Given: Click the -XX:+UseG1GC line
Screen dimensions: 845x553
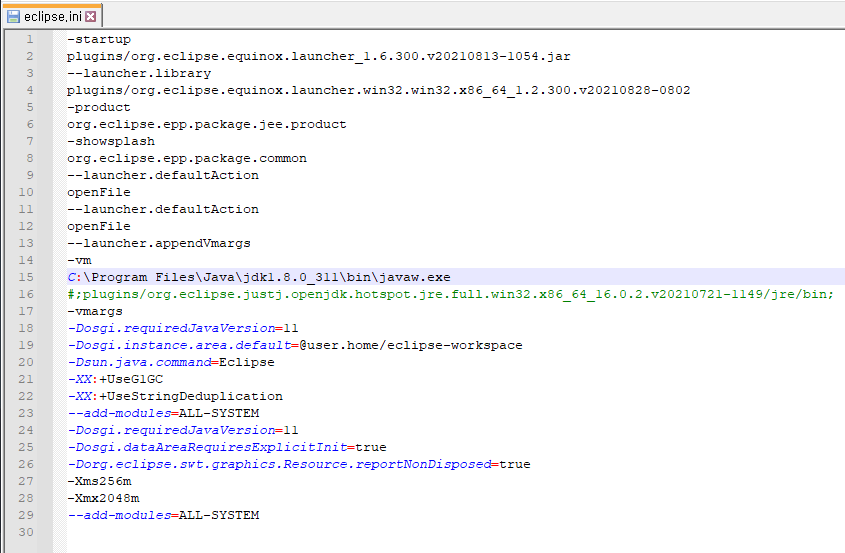Looking at the screenshot, I should coord(115,379).
